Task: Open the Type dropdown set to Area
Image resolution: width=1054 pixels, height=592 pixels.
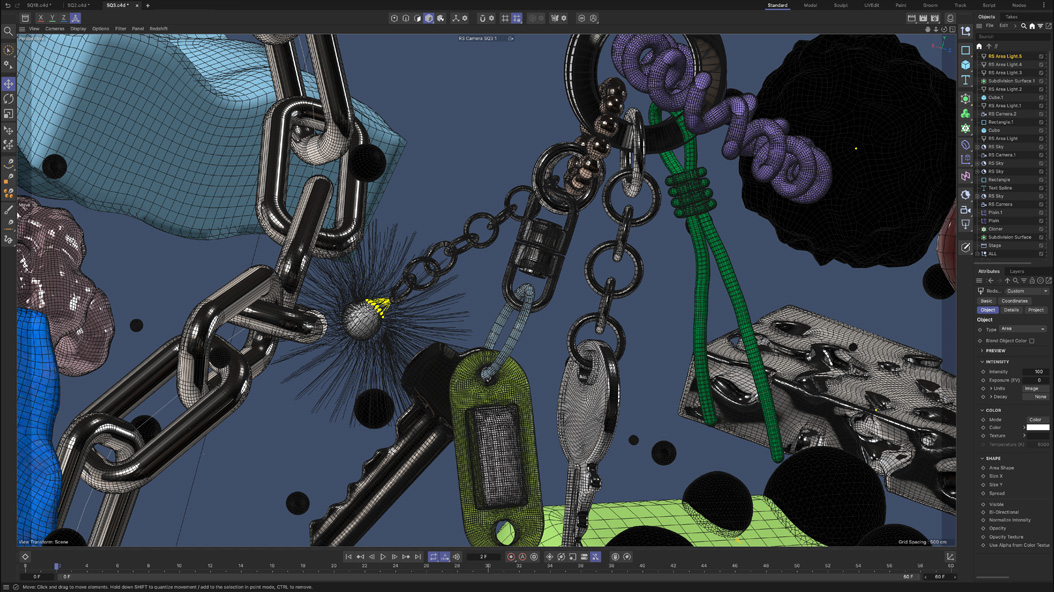Action: 1022,329
